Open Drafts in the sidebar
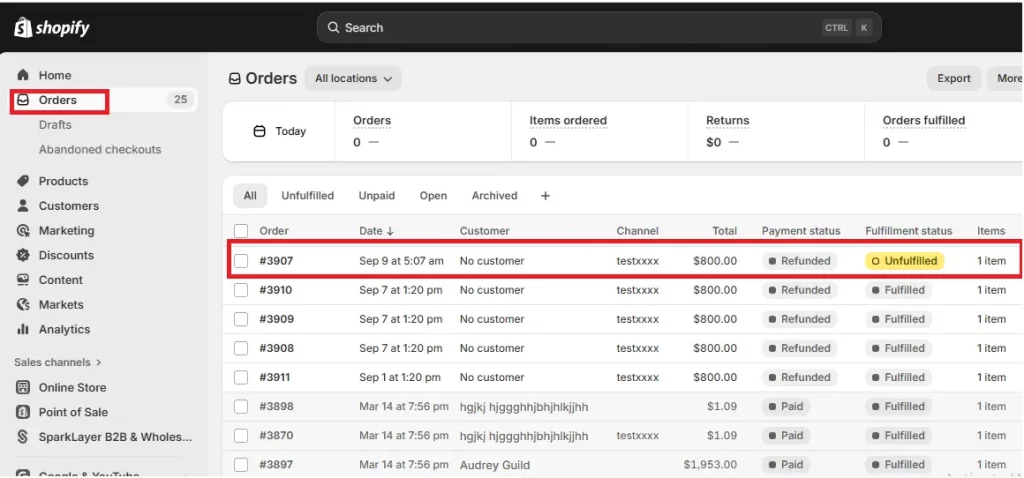The height and width of the screenshot is (478, 1024). tap(55, 125)
